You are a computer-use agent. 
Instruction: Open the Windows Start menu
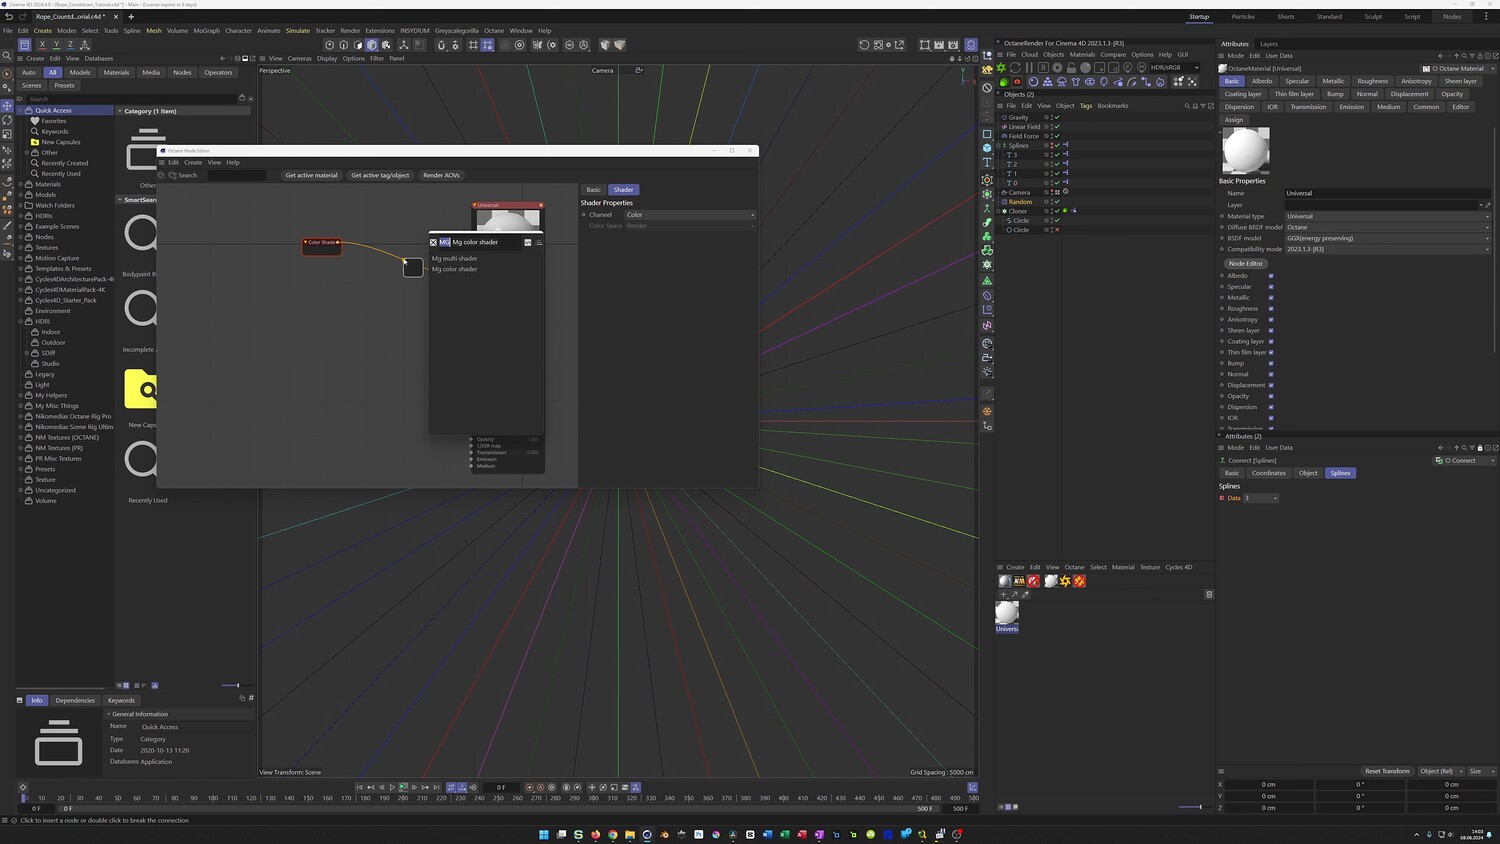pos(544,834)
